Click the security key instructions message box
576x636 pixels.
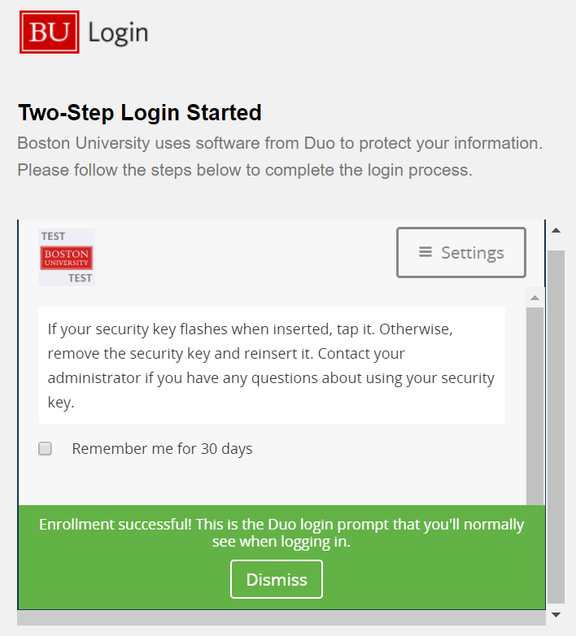[271, 365]
